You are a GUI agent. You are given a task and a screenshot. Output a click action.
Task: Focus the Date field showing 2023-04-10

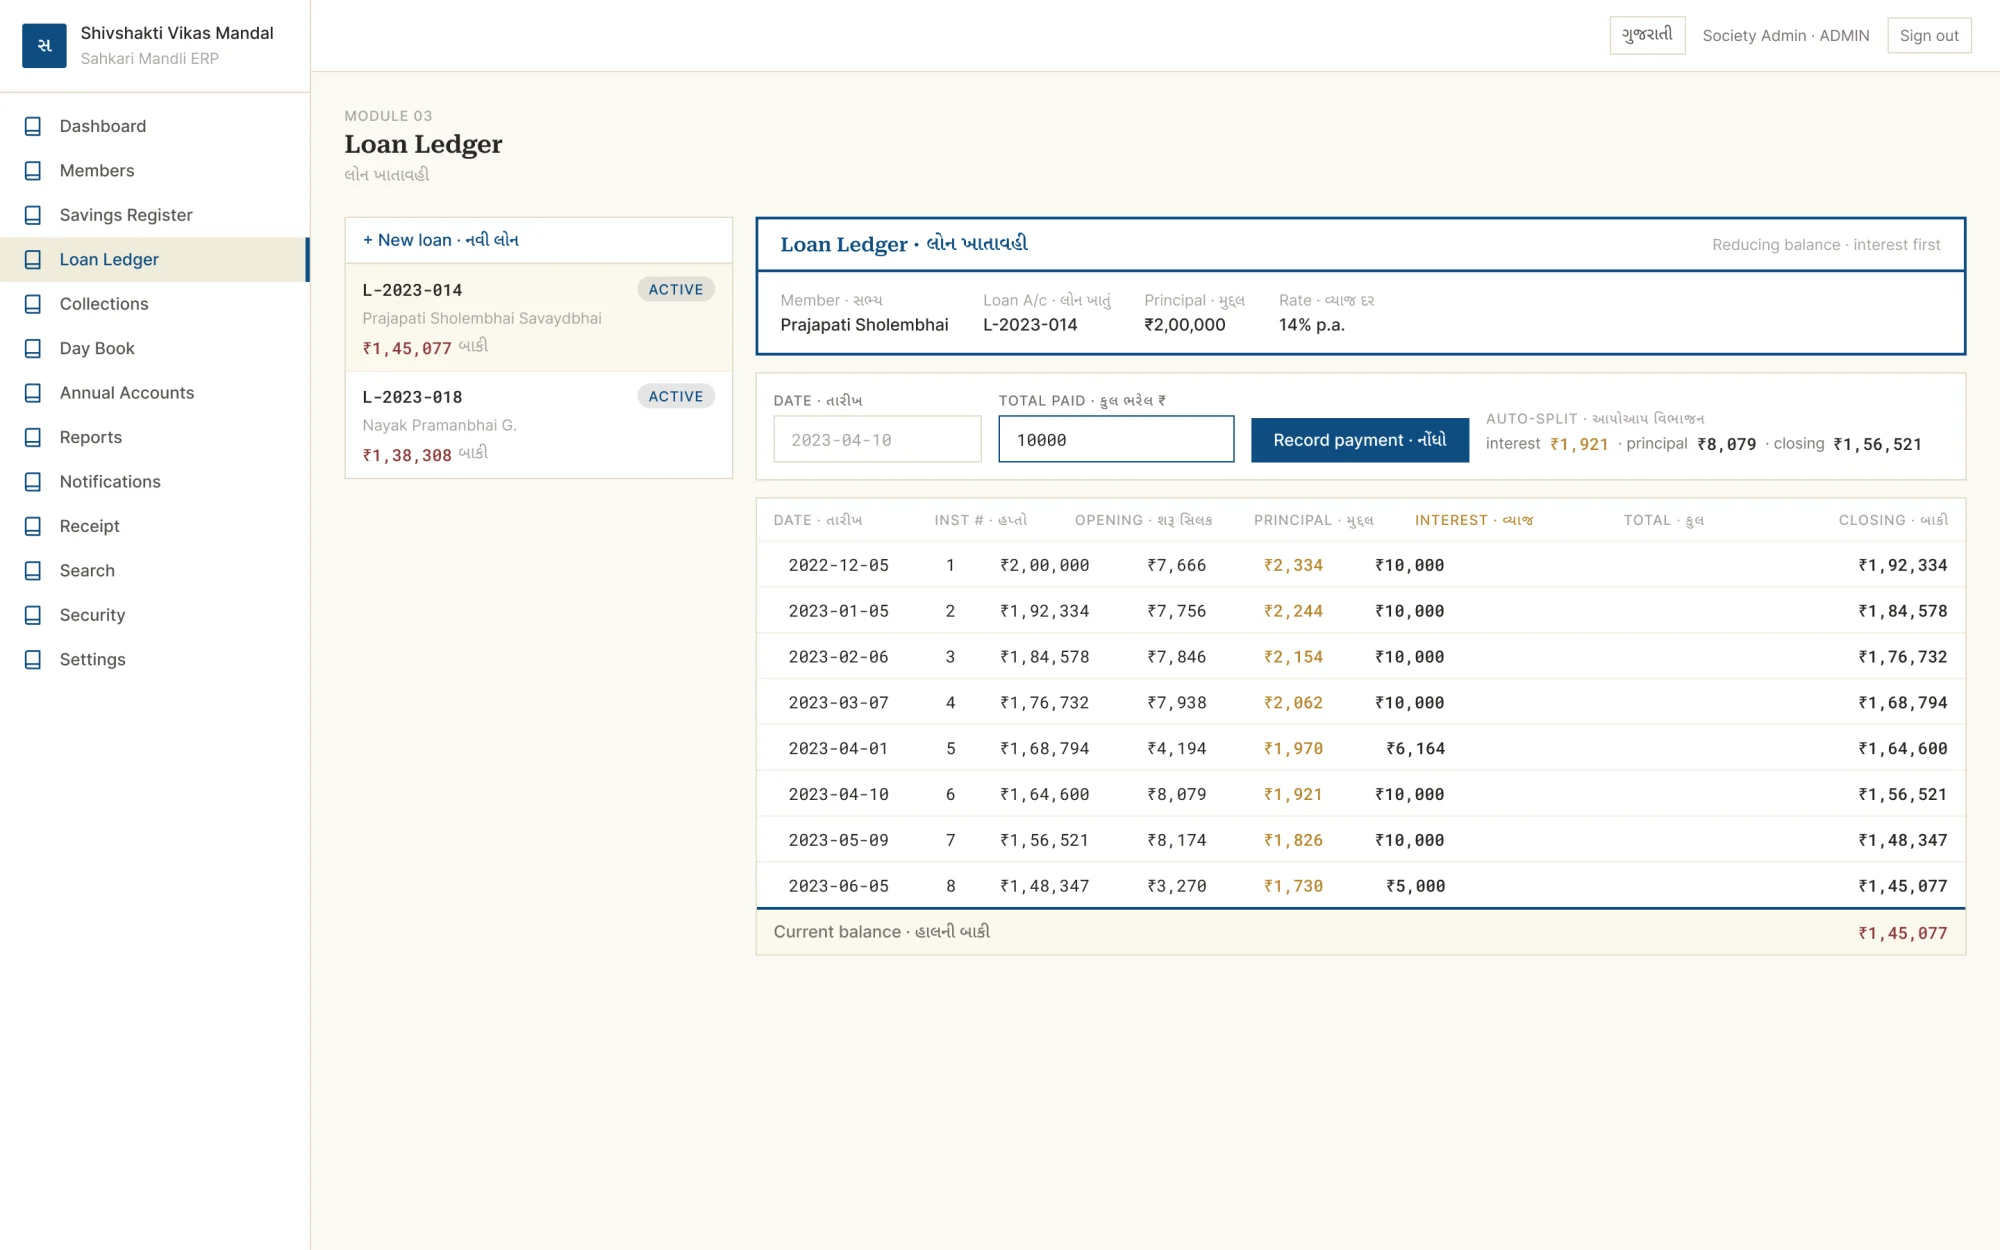tap(877, 439)
